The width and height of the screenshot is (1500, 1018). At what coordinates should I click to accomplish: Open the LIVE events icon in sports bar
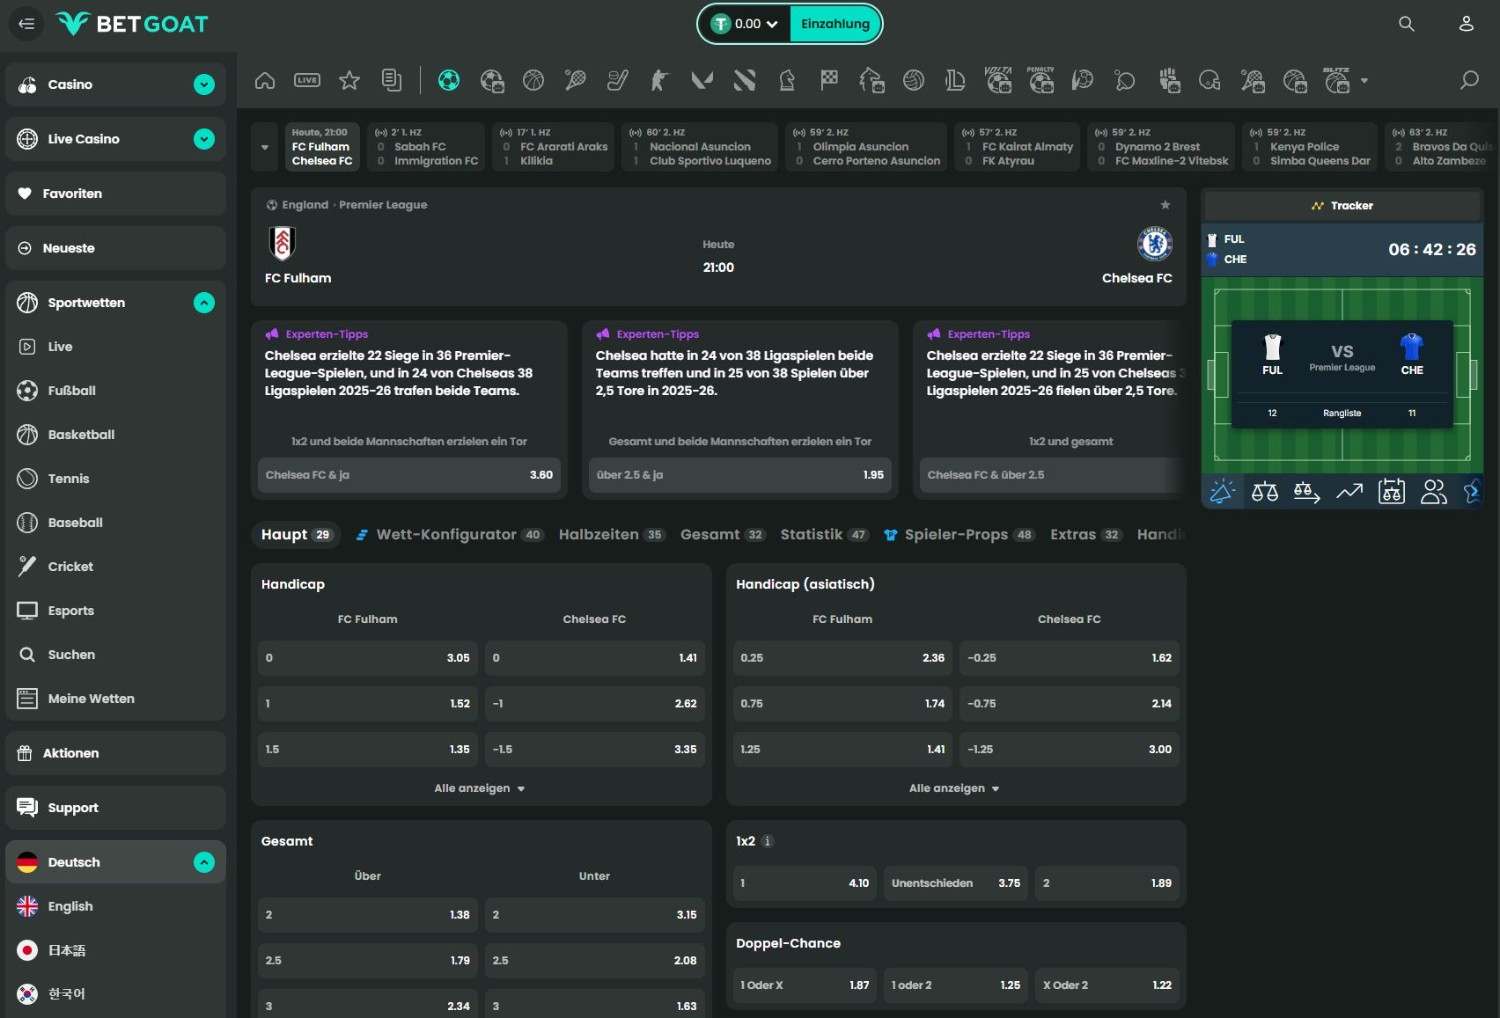coord(307,80)
